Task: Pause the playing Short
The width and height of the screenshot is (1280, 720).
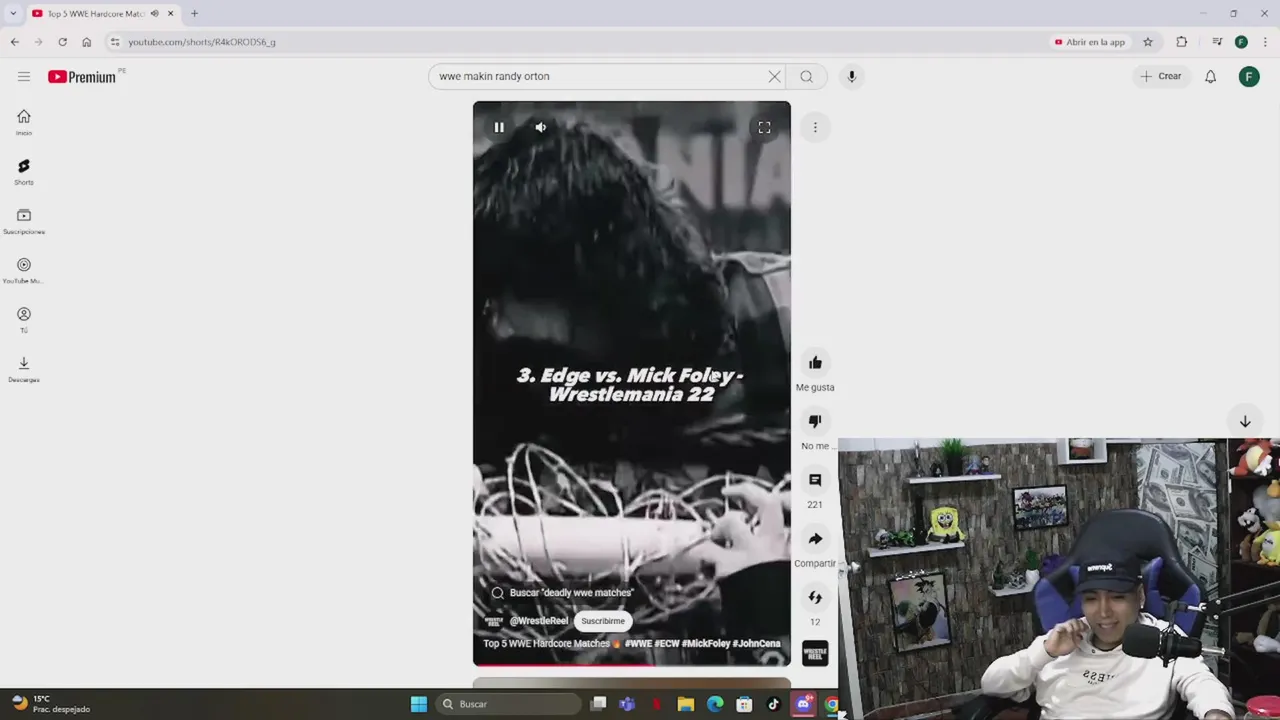Action: pos(499,127)
